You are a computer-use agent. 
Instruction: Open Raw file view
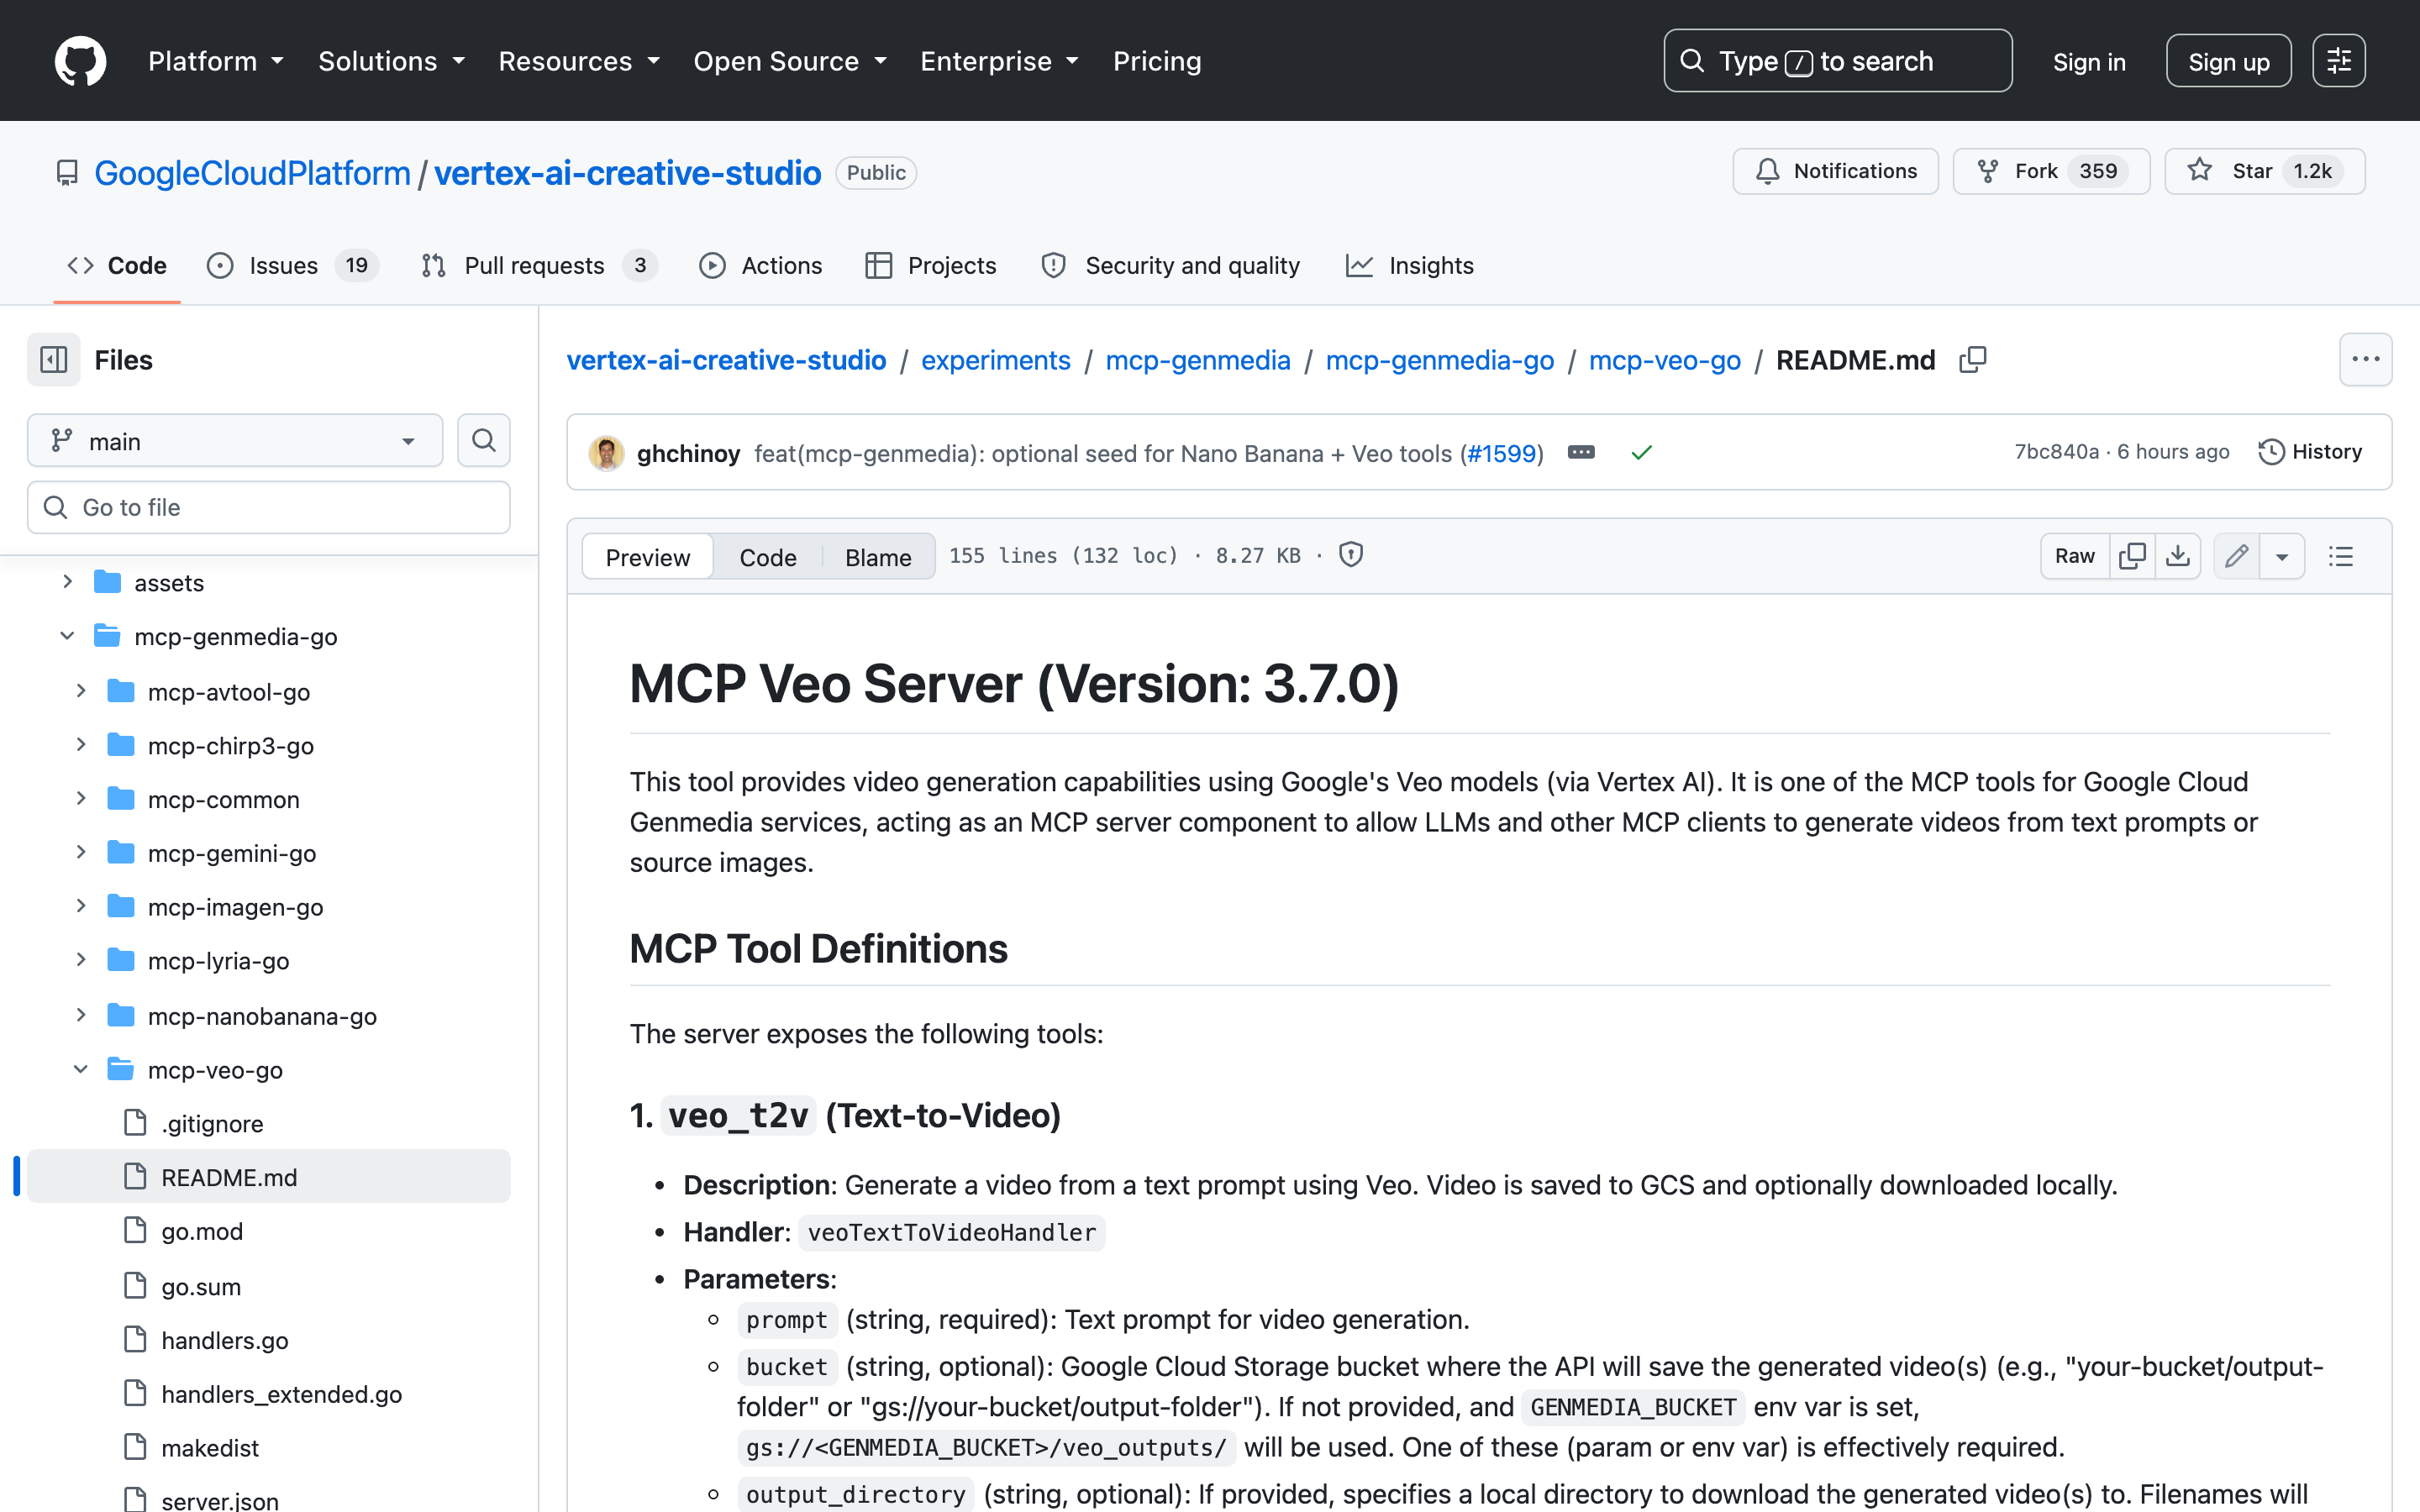tap(2075, 556)
